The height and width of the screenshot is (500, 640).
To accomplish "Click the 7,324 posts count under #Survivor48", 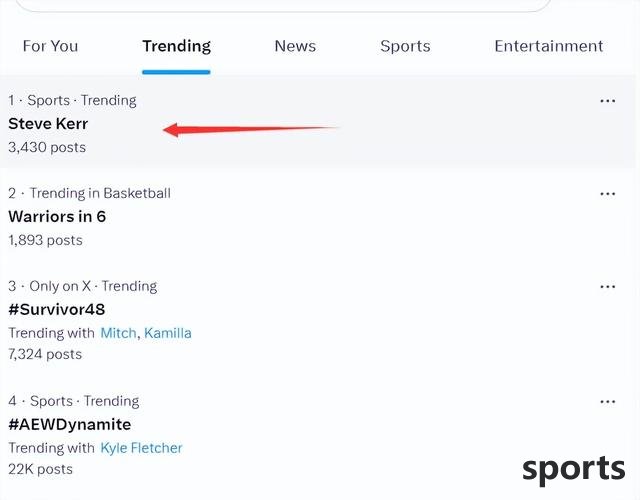I will tap(45, 354).
